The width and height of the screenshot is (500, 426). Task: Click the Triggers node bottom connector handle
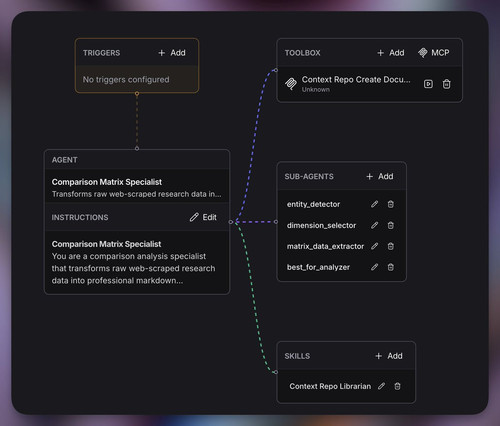click(137, 94)
